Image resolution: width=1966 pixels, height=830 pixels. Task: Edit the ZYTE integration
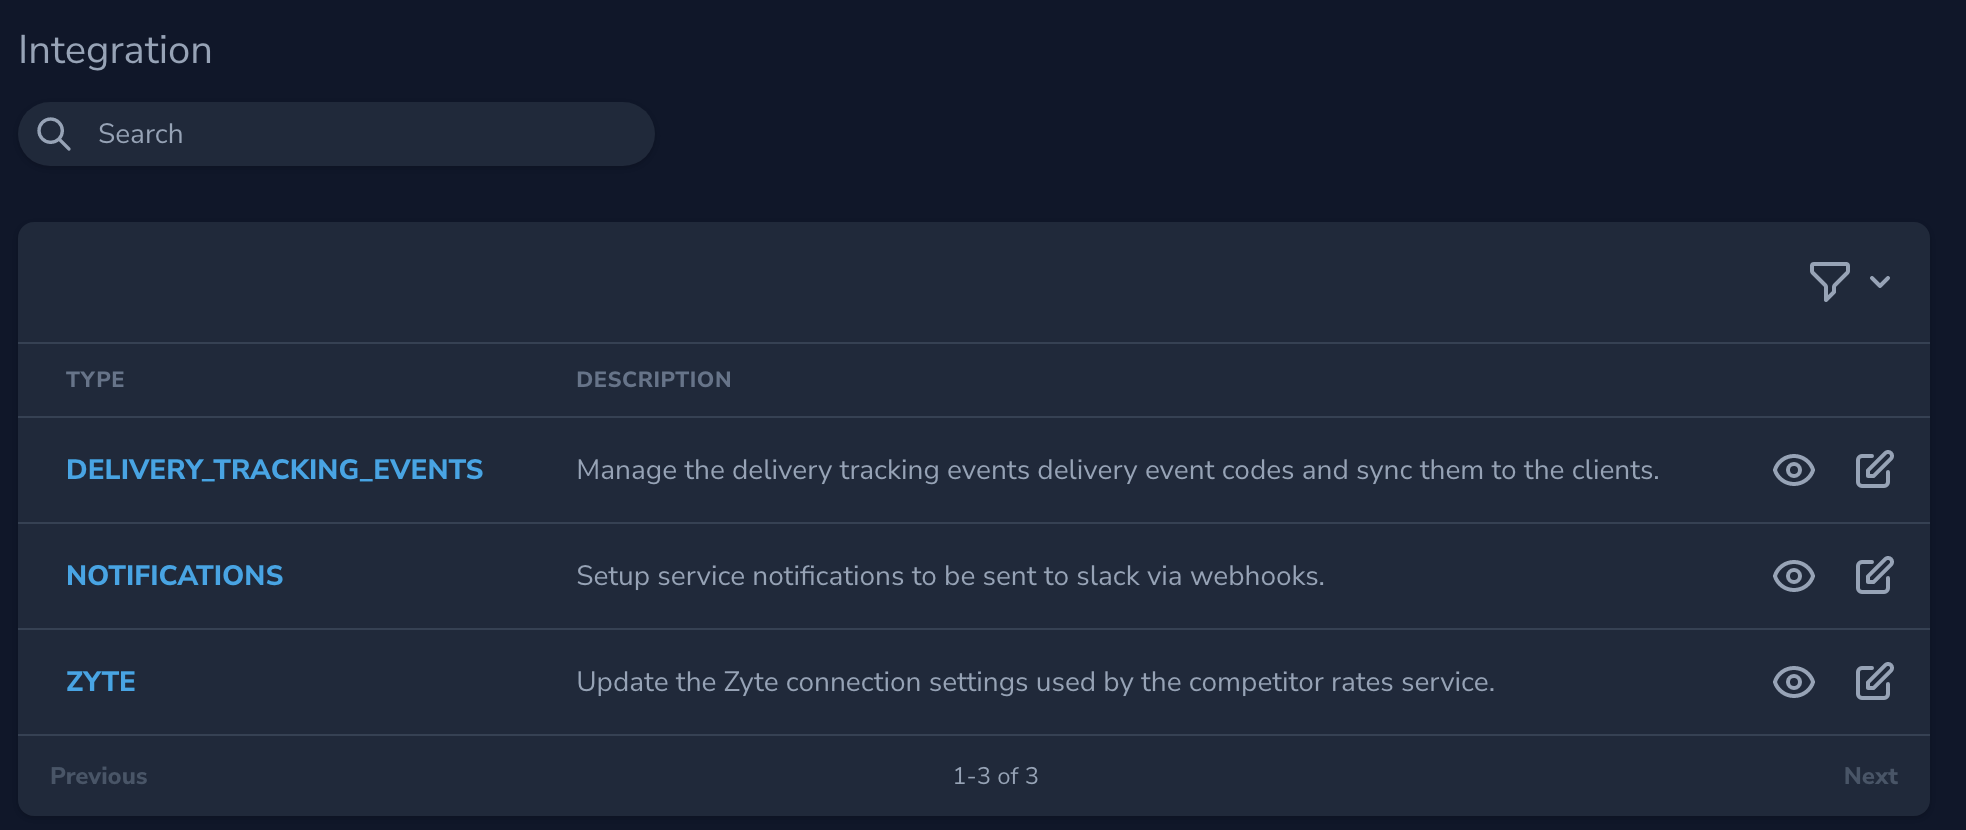pyautogui.click(x=1874, y=682)
